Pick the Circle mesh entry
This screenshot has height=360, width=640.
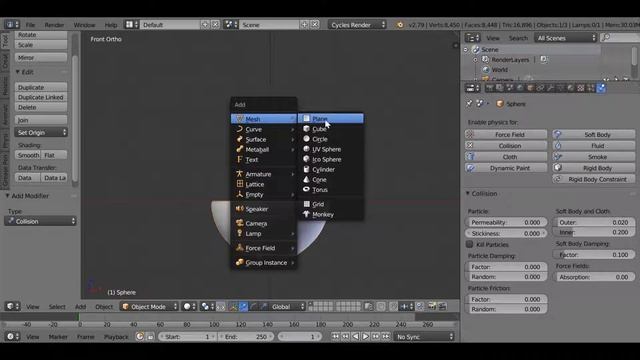(331, 139)
